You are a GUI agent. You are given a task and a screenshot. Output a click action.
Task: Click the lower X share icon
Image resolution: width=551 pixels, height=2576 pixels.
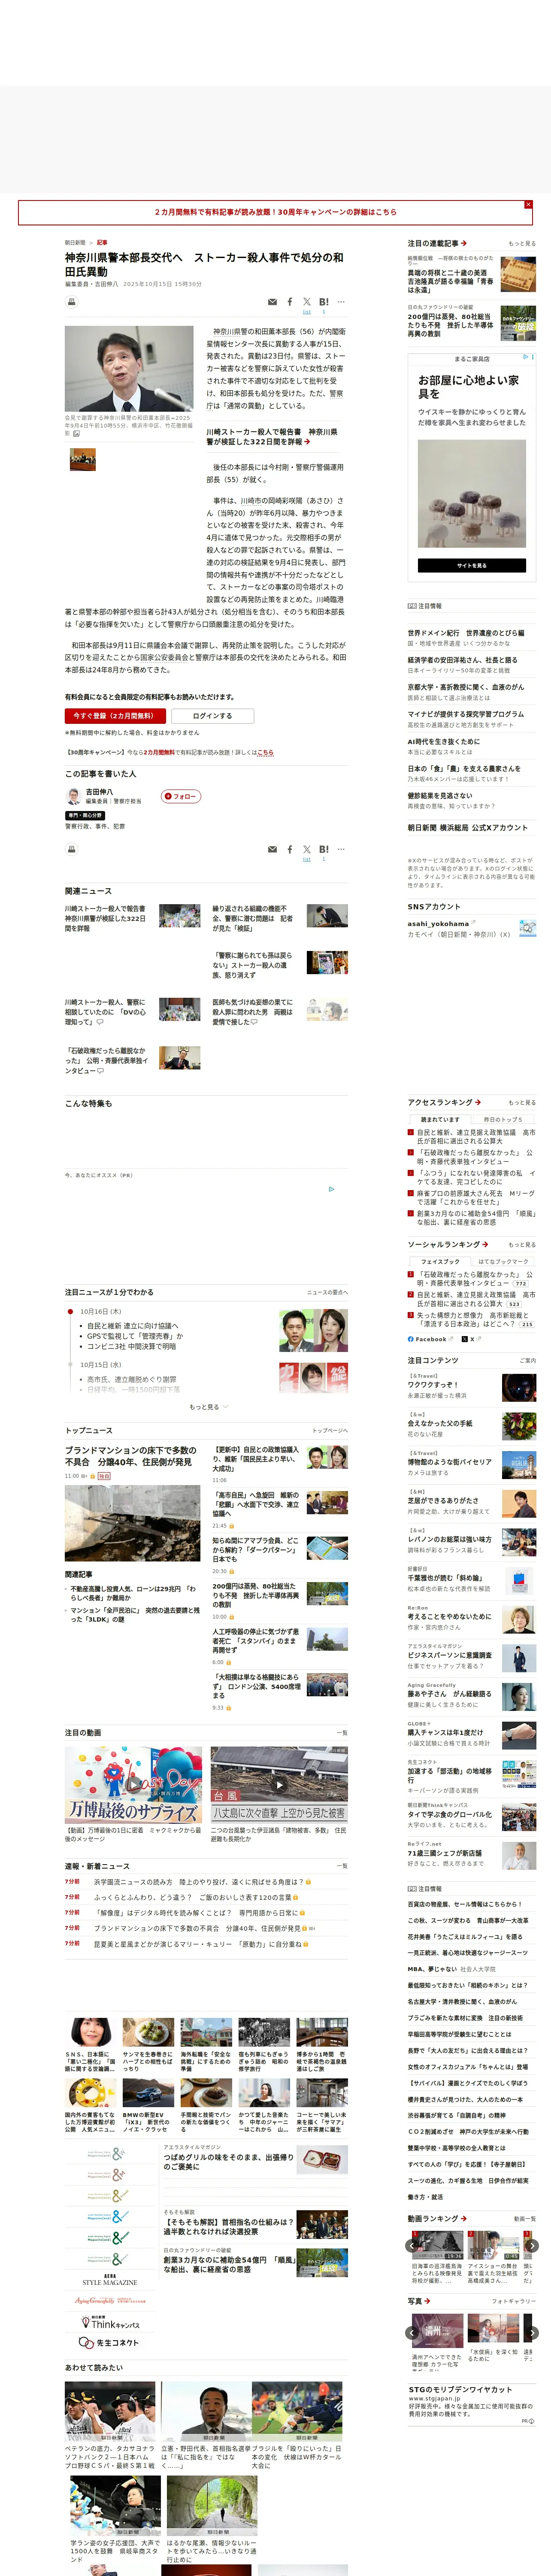(x=307, y=849)
